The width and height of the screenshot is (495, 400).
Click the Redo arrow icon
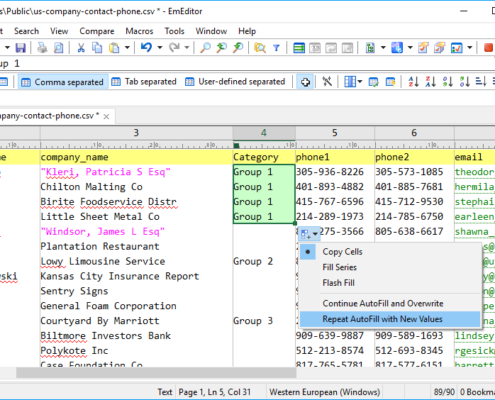[174, 48]
